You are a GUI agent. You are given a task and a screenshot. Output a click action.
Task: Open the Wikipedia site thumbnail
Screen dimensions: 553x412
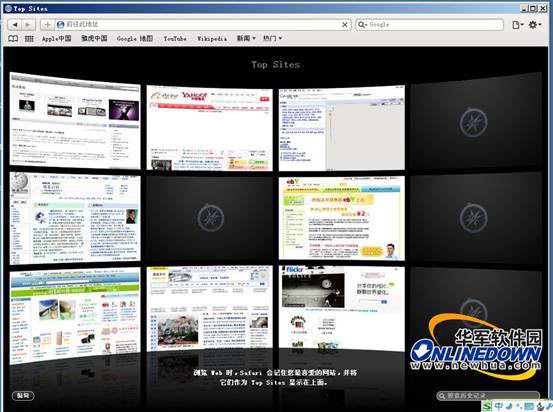(75, 218)
